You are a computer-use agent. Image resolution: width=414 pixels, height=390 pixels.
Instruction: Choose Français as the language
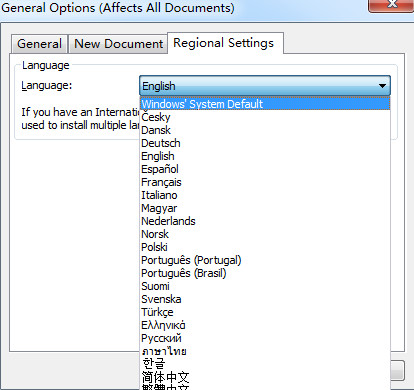point(265,182)
